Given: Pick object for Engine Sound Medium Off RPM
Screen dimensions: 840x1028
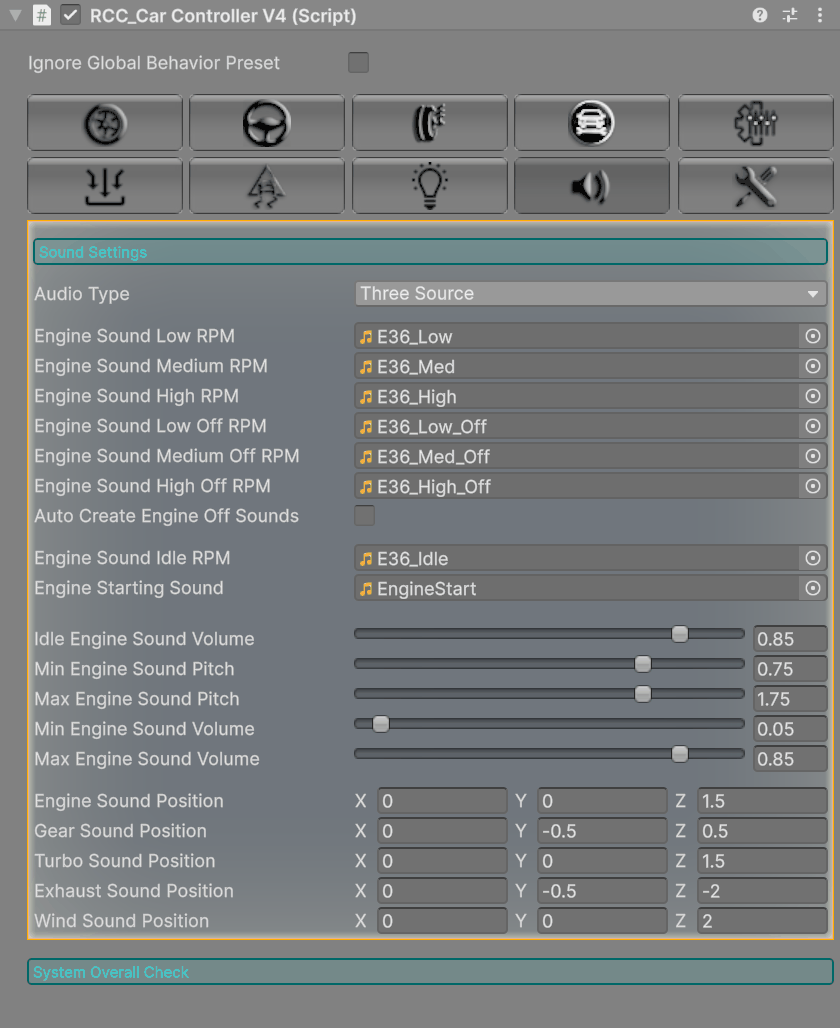Looking at the screenshot, I should pos(812,456).
